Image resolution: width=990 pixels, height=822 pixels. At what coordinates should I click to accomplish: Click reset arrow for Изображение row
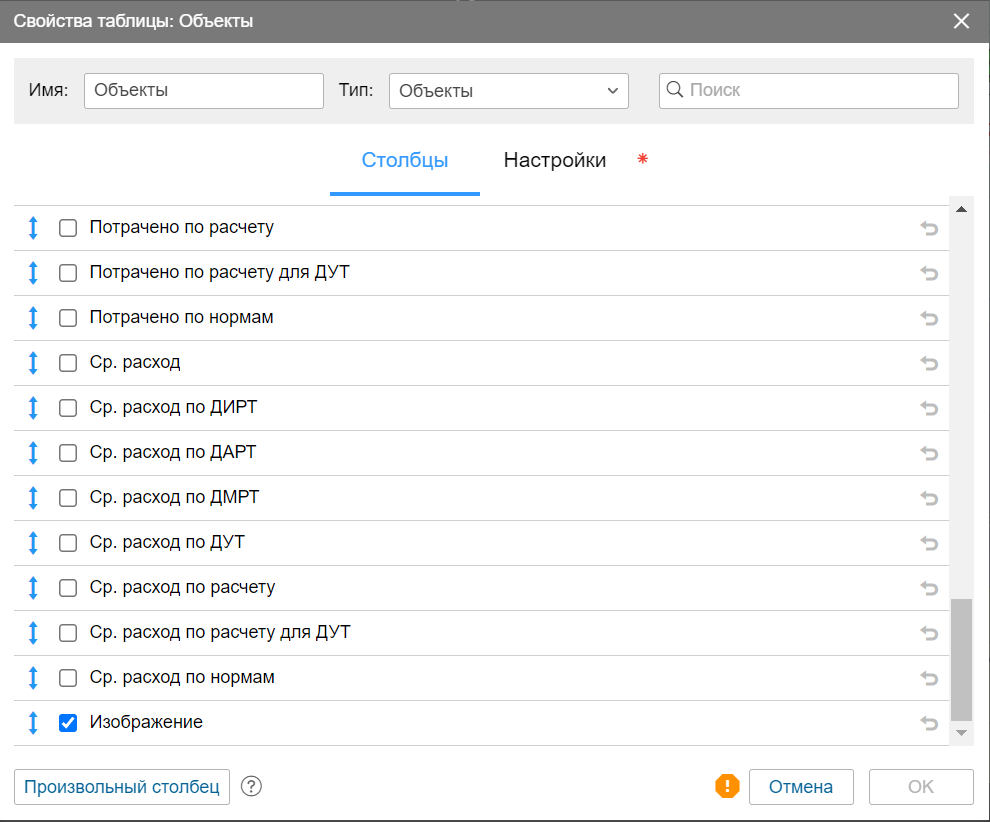pyautogui.click(x=929, y=723)
